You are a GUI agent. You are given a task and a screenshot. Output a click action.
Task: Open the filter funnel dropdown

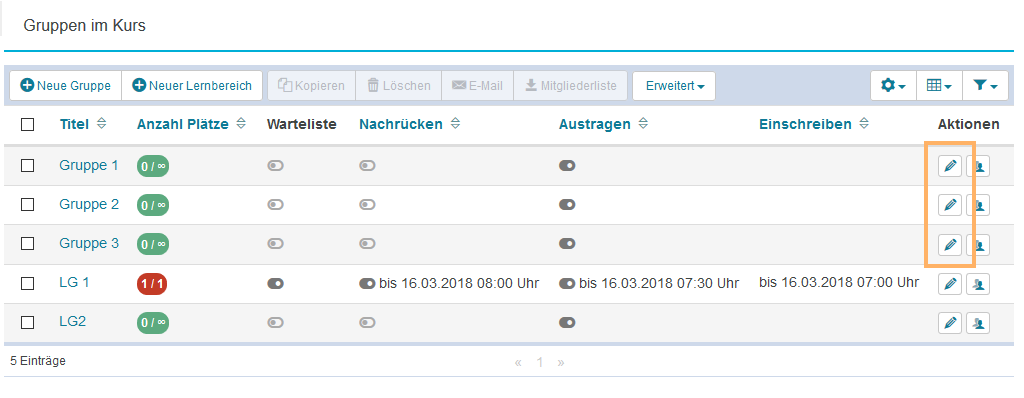(x=985, y=86)
